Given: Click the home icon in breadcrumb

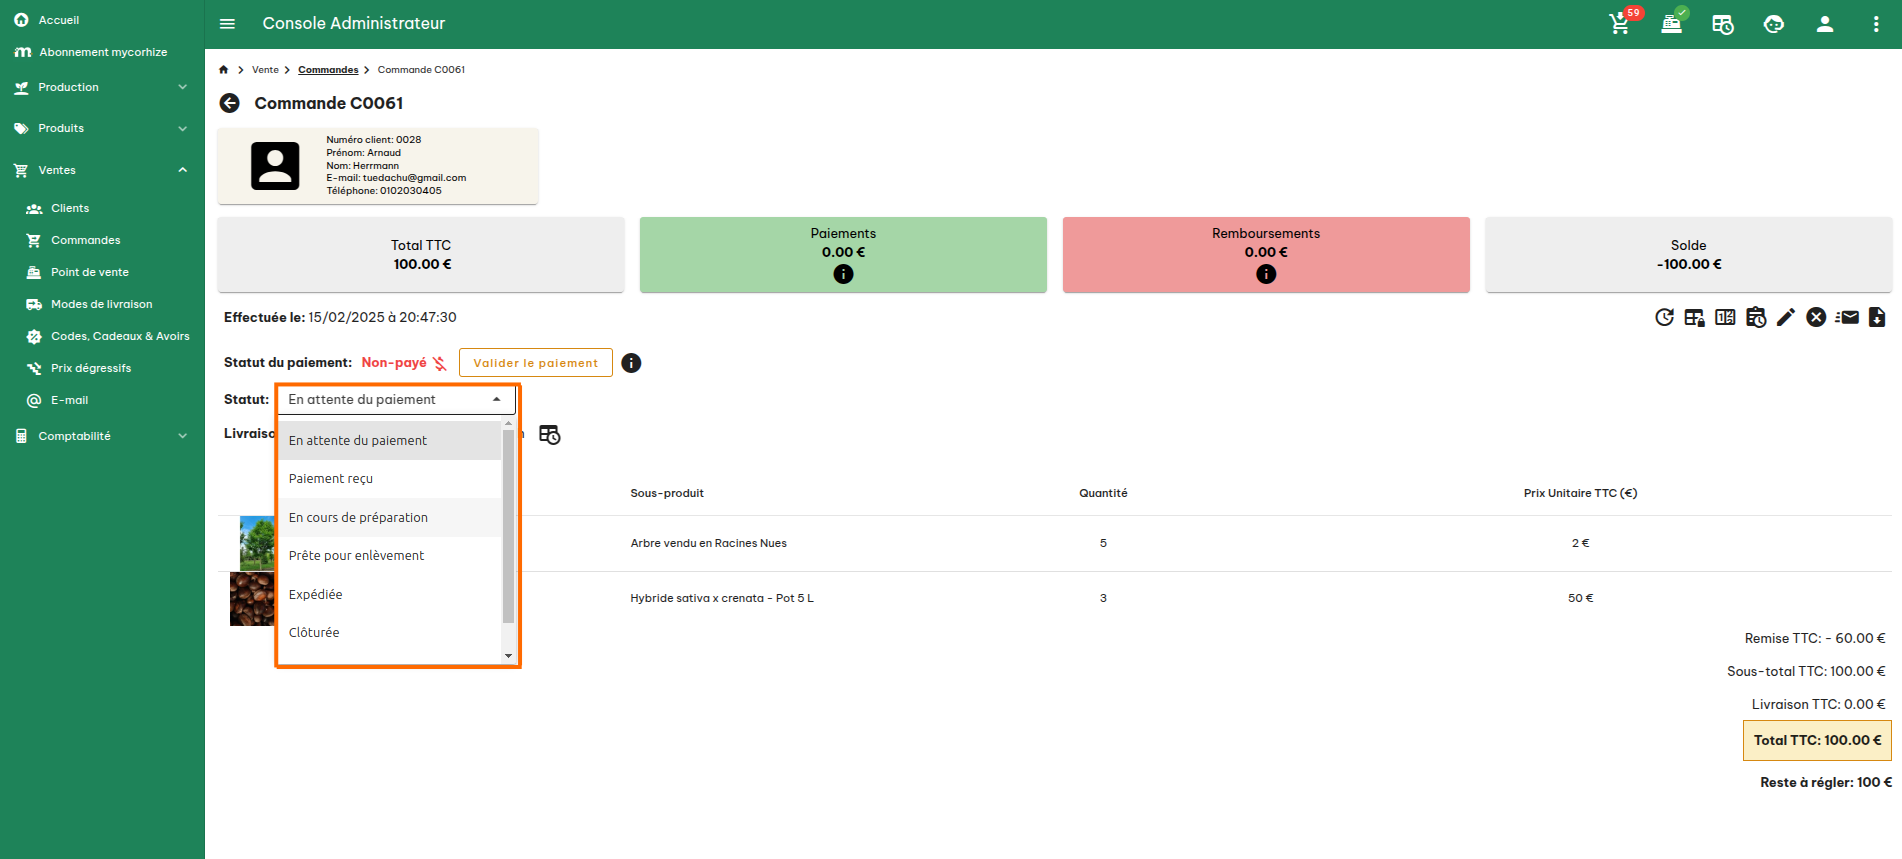Looking at the screenshot, I should (x=223, y=70).
